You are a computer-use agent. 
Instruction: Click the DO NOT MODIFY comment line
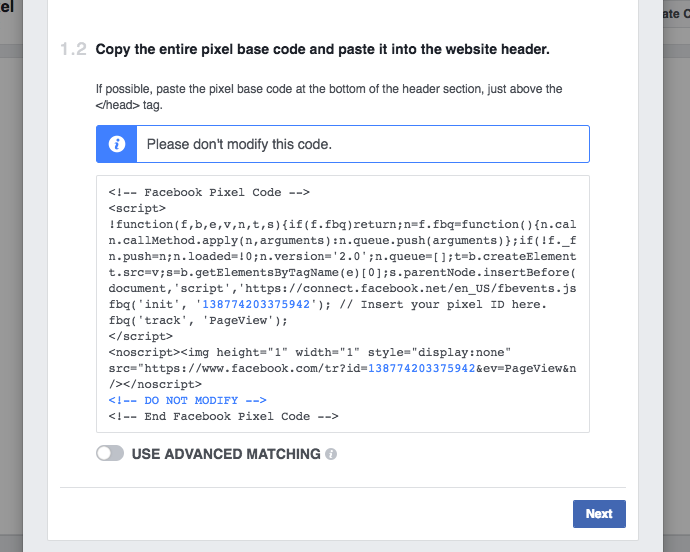(187, 401)
